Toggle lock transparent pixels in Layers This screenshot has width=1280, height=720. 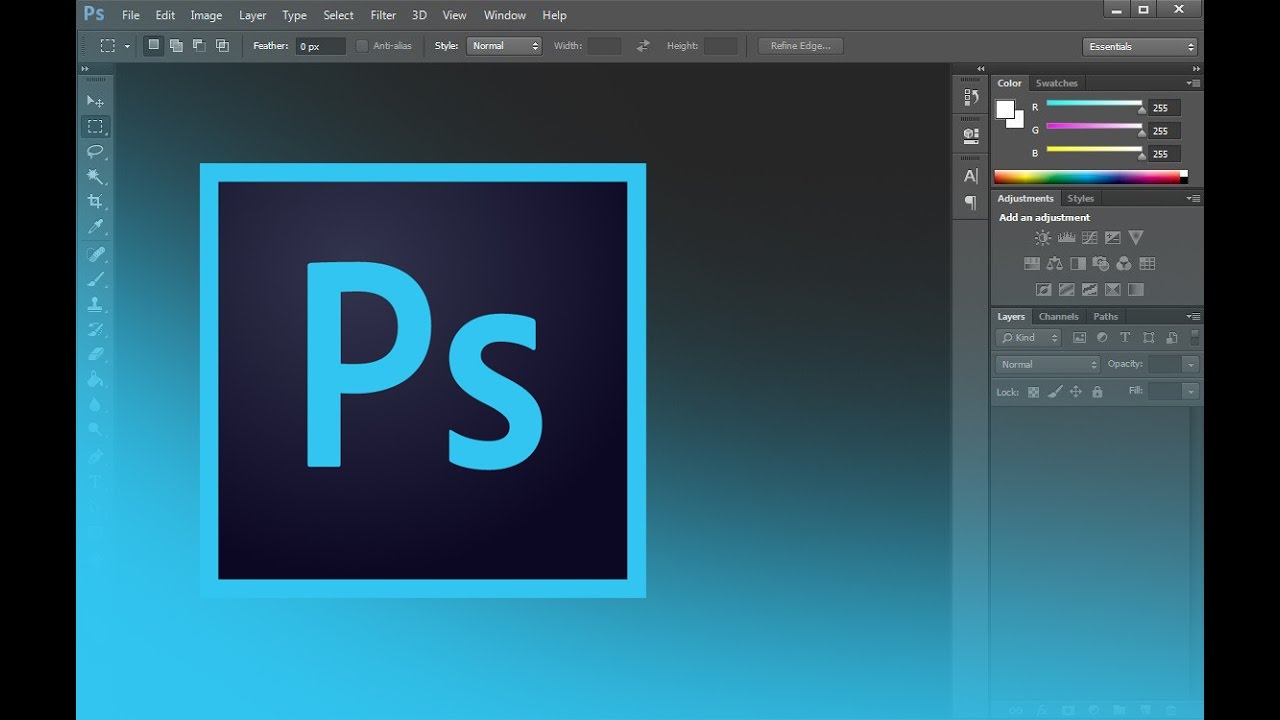(1033, 392)
